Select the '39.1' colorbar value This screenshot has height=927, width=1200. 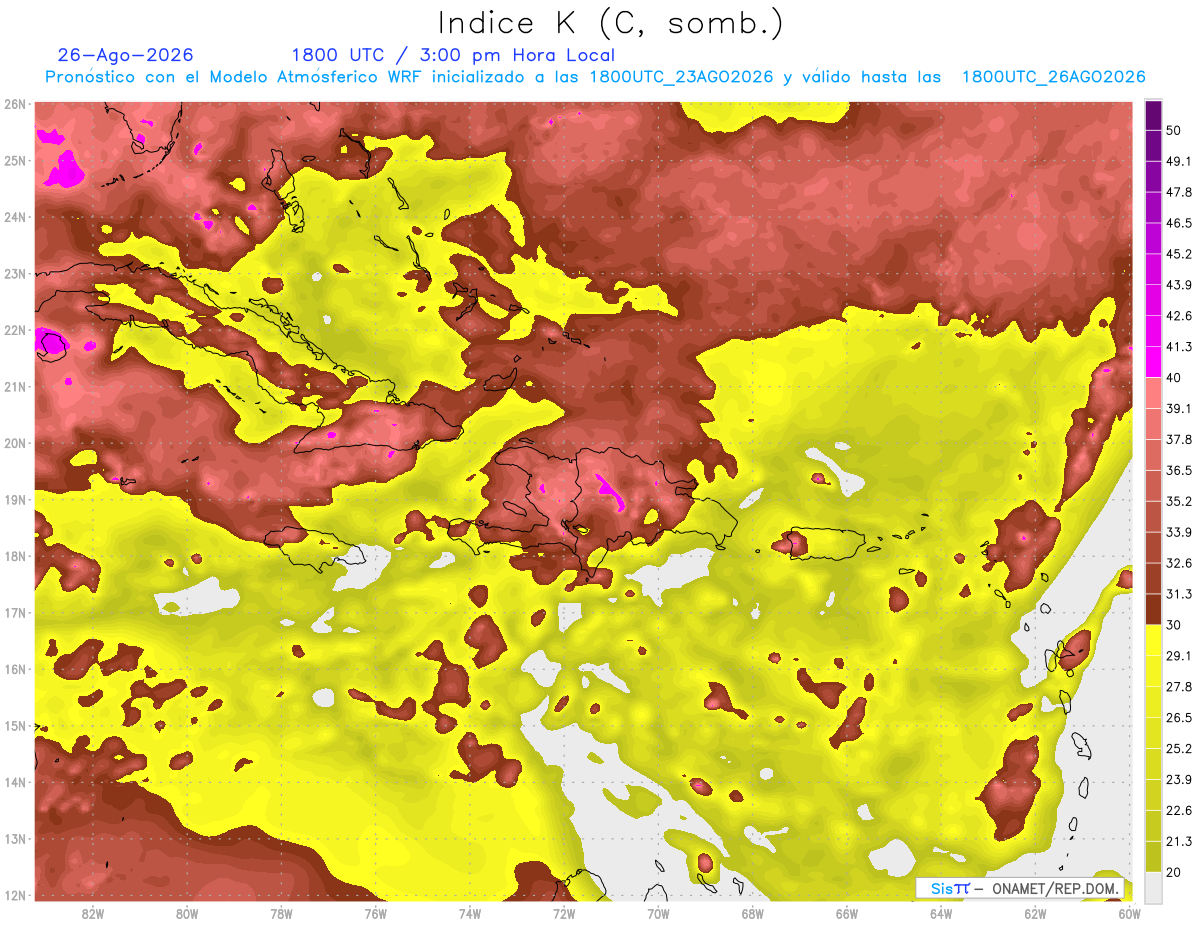tap(1178, 408)
